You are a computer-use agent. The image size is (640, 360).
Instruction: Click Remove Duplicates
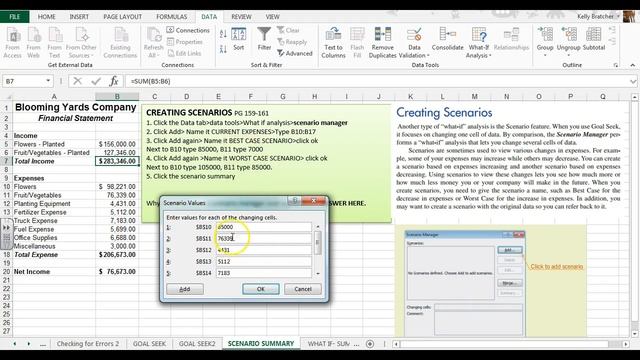tap(382, 42)
